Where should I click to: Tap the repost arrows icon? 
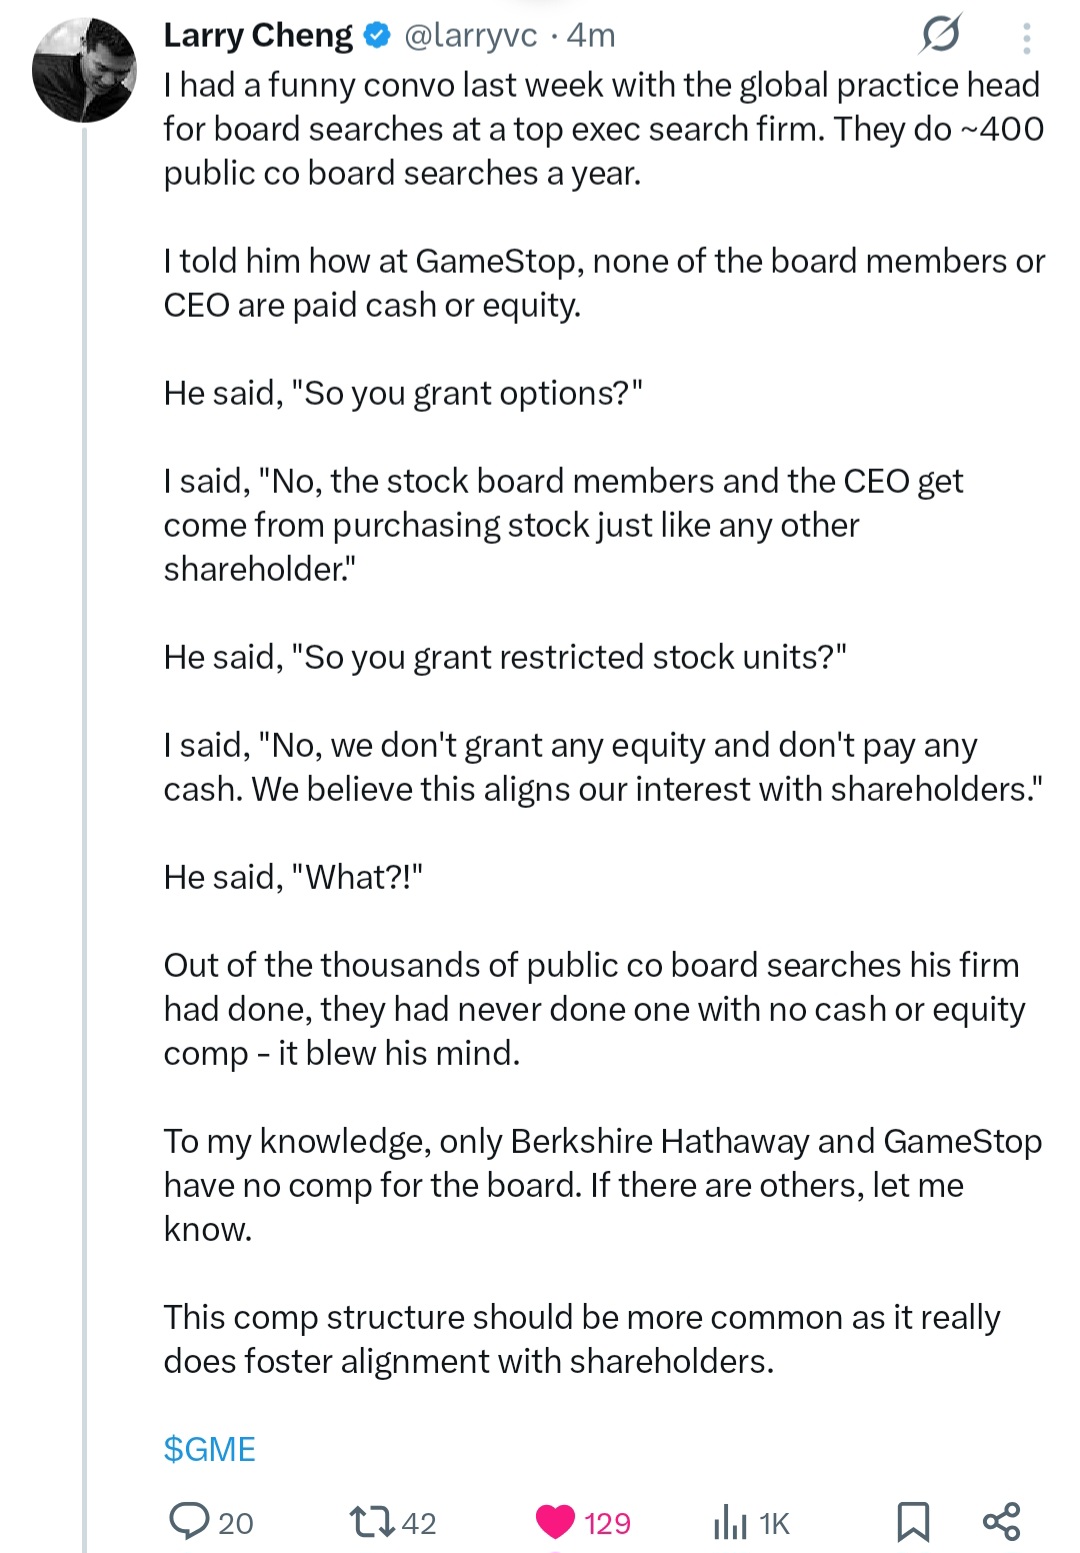[370, 1522]
